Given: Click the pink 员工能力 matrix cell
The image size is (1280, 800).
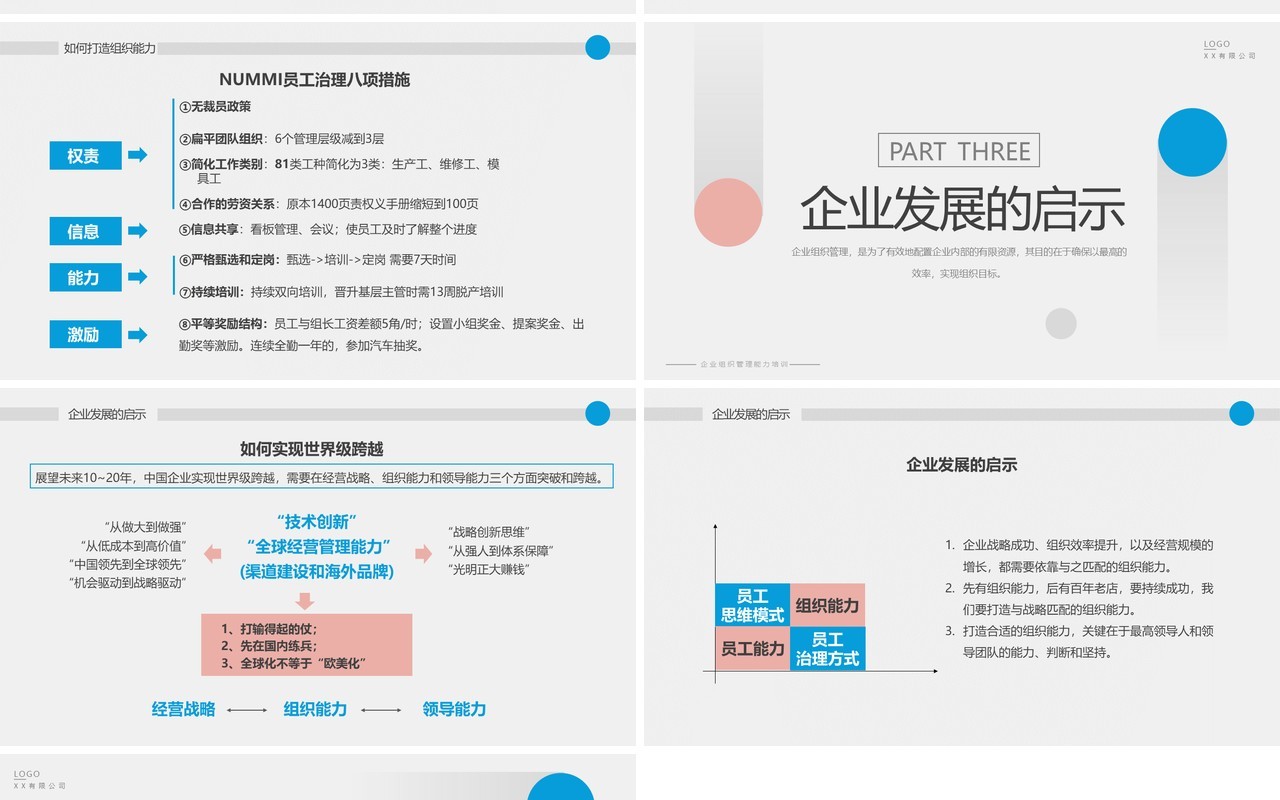Looking at the screenshot, I should (x=752, y=648).
